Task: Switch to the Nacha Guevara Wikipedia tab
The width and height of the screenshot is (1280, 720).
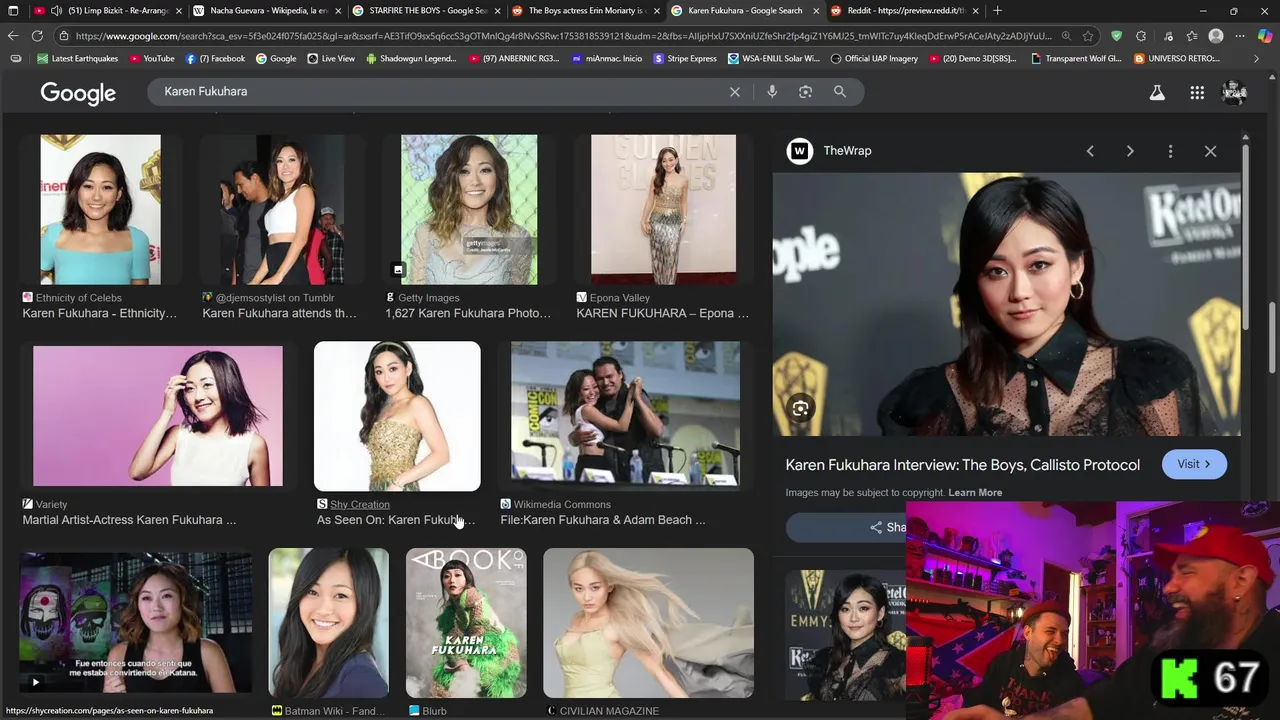Action: 267,11
